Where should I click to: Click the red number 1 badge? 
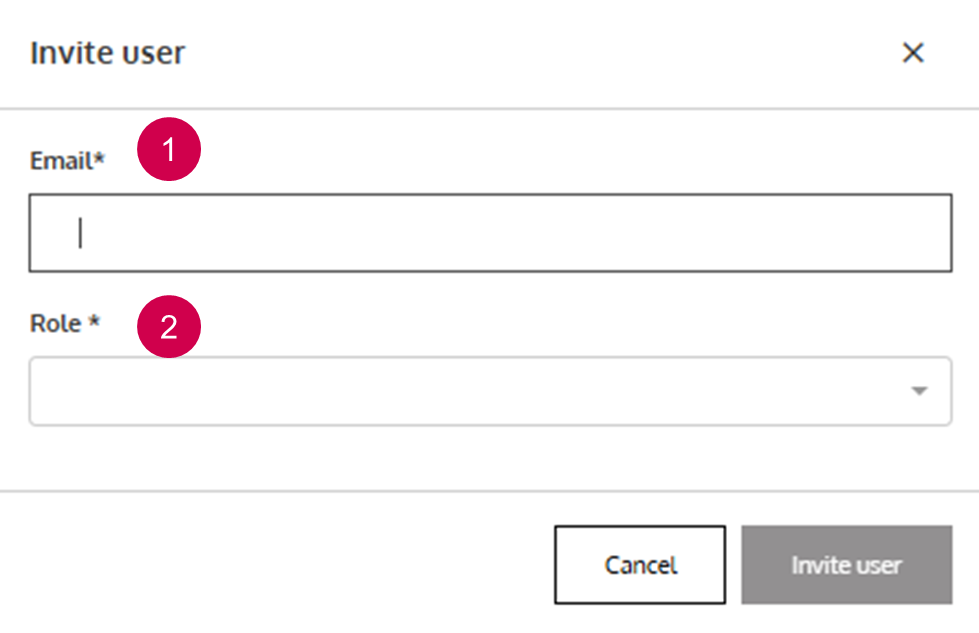coord(169,151)
